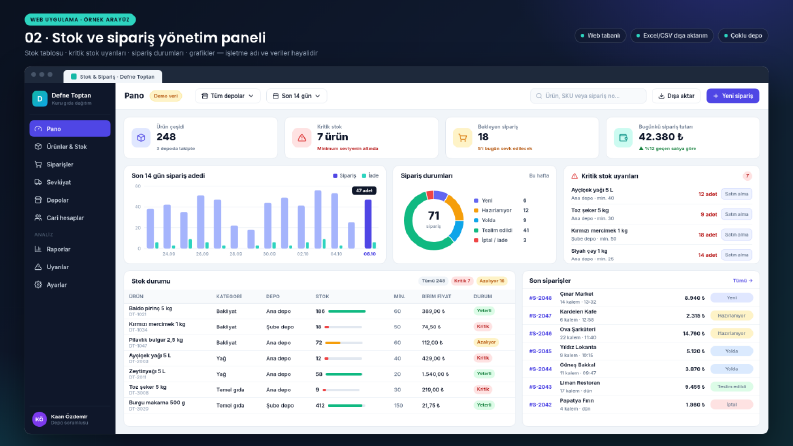This screenshot has height=446, width=793.
Task: Click the BİRİM FİYAT column header
Action: (436, 296)
